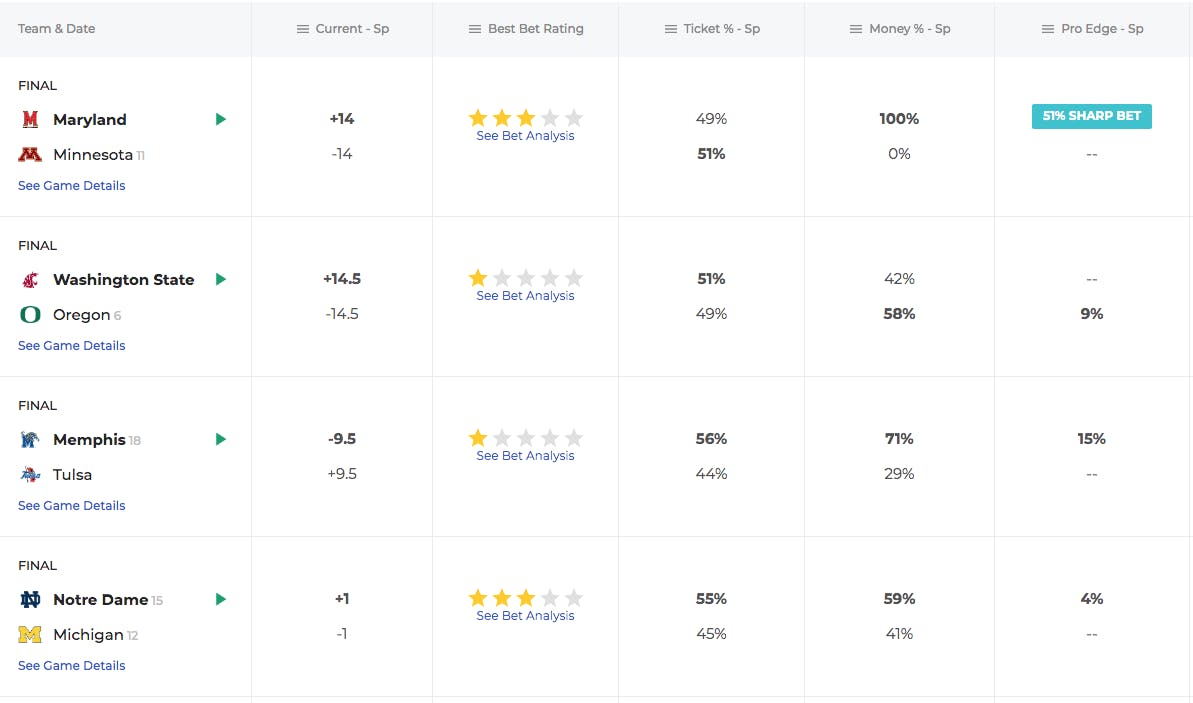
Task: Open See Bet Analysis for Memphis-Tulsa
Action: 525,456
